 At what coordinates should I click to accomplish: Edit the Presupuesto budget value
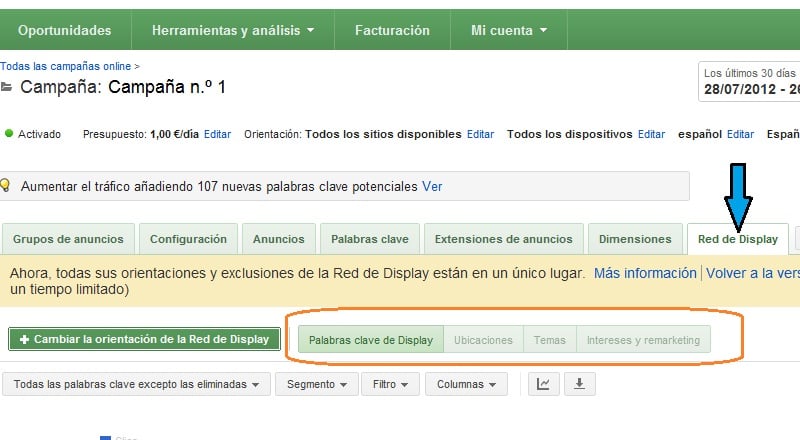click(x=217, y=134)
